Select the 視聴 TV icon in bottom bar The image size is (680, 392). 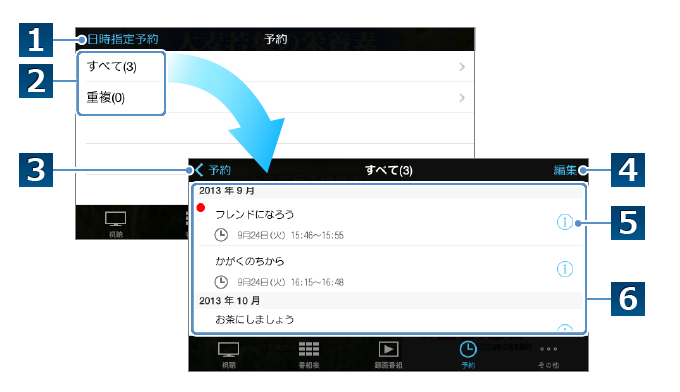click(229, 355)
